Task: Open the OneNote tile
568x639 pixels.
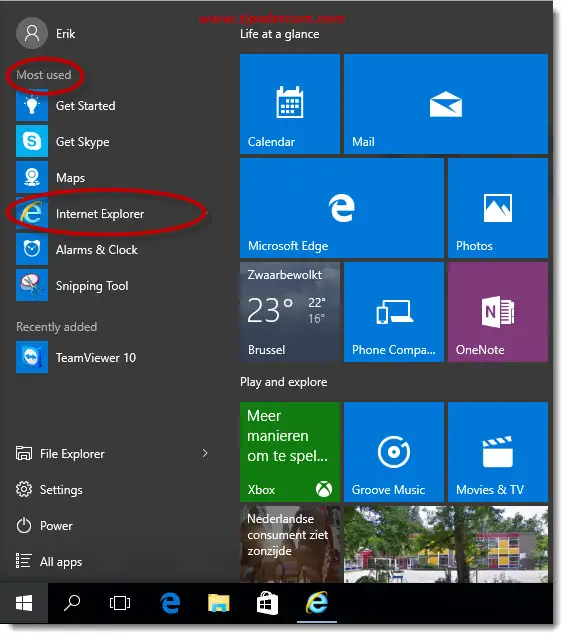Action: pyautogui.click(x=498, y=312)
